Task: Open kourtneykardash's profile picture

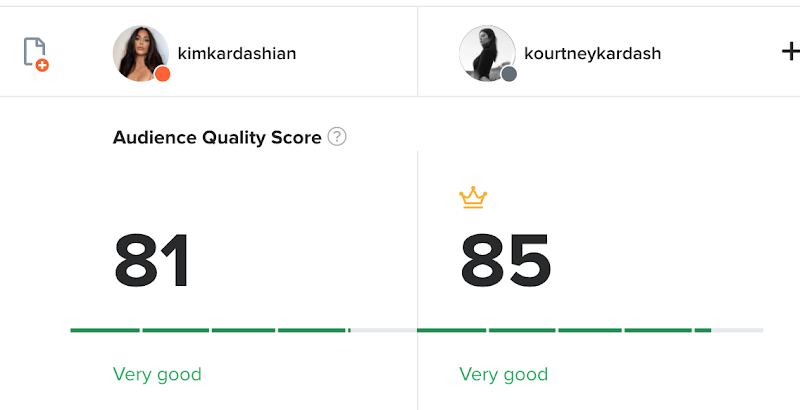Action: [x=487, y=53]
